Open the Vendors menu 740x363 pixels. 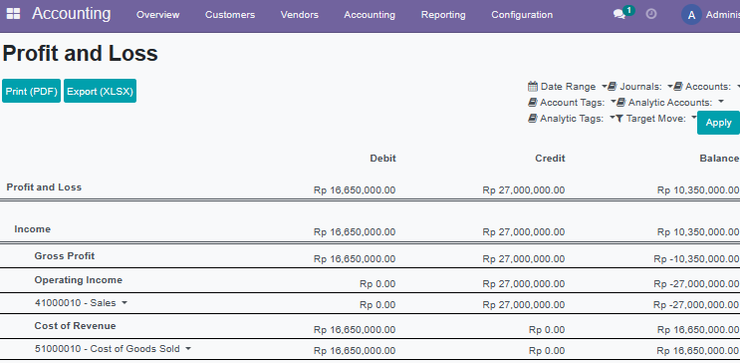[300, 15]
